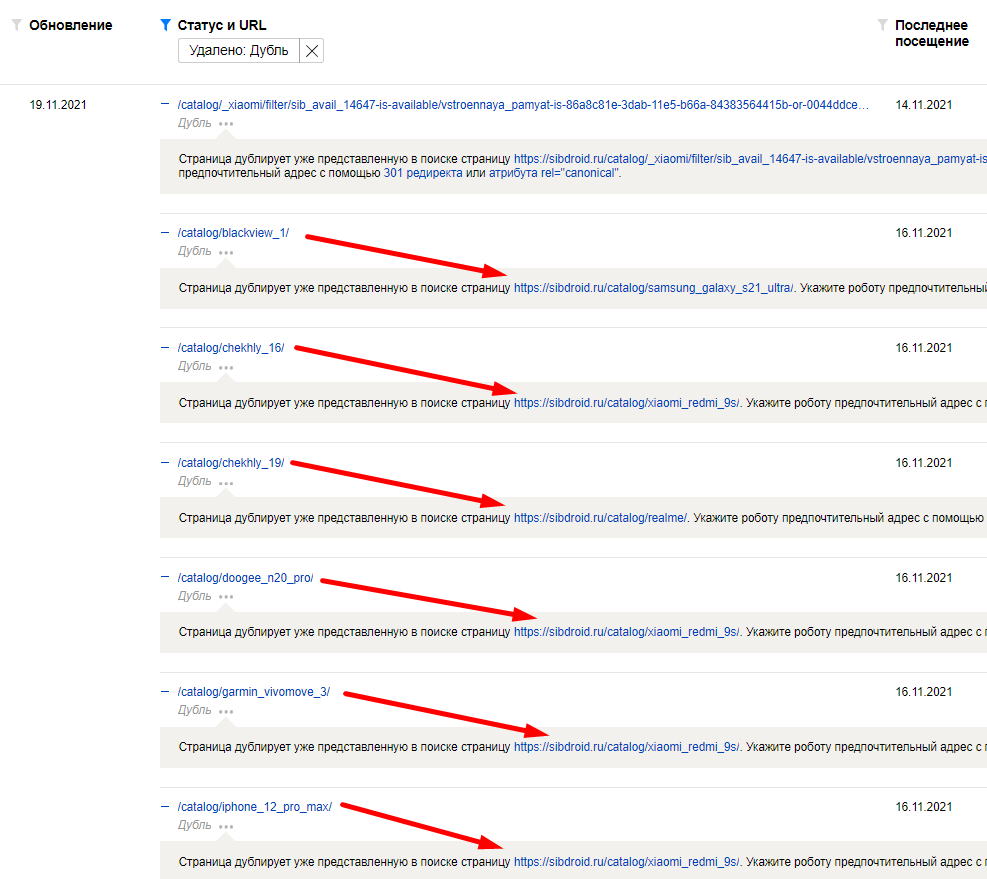Open the /catalog/_xiaomi/filter/sib_avail row URL
The width and height of the screenshot is (987, 879).
pos(523,105)
